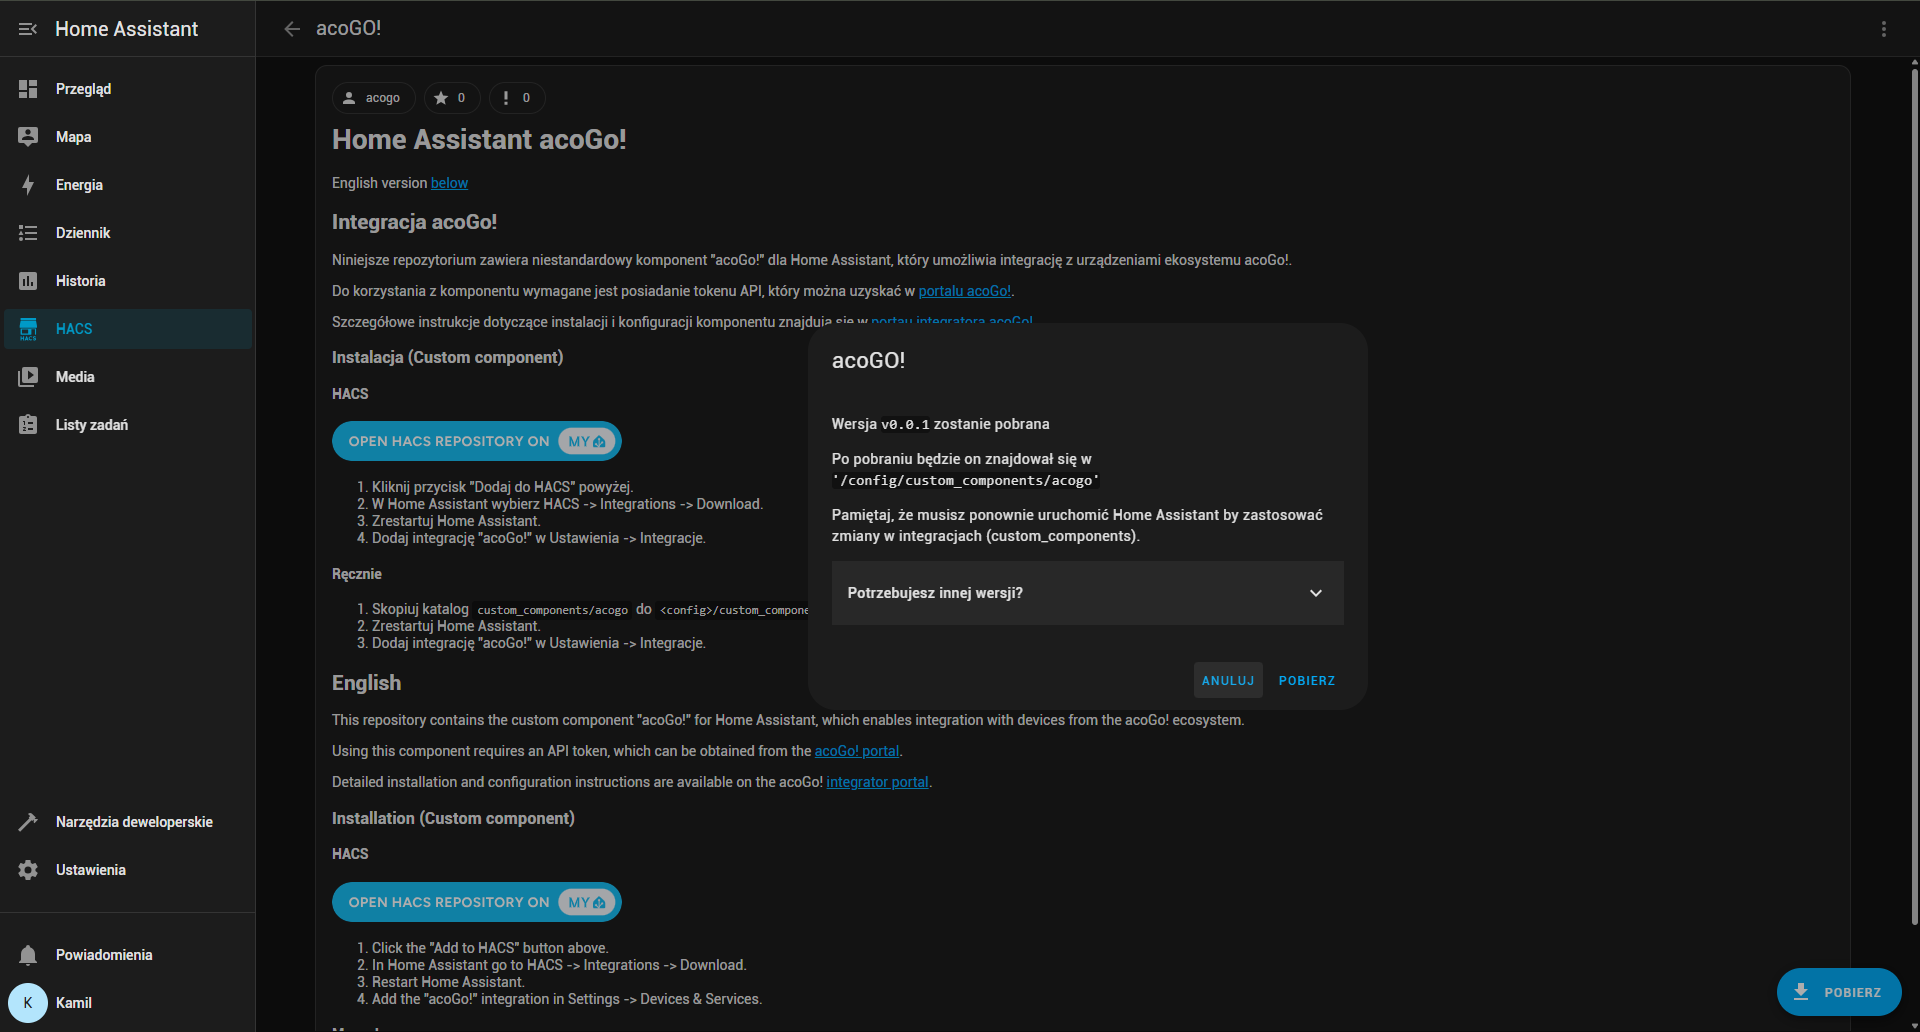Collapse sidebar using the hamburger menu icon
Image resolution: width=1920 pixels, height=1032 pixels.
(28, 29)
